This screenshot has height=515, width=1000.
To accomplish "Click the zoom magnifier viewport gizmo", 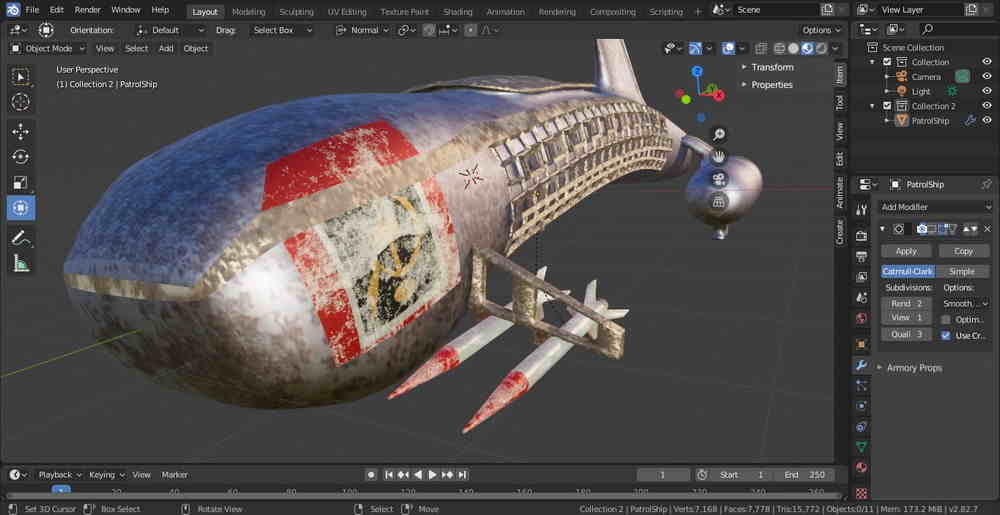I will 718,135.
